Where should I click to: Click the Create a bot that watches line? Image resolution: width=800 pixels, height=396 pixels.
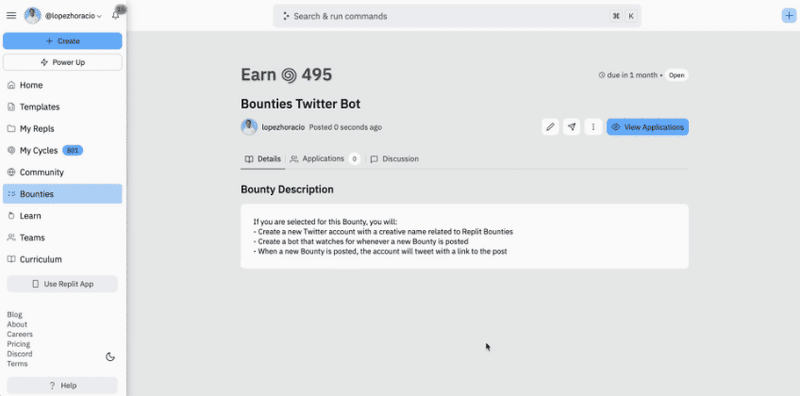[x=361, y=241]
